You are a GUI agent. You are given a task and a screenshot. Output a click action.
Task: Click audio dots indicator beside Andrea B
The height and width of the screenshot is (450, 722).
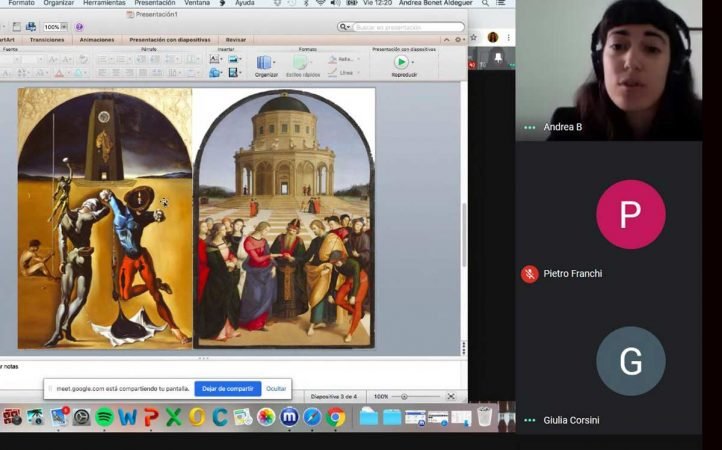pyautogui.click(x=530, y=127)
